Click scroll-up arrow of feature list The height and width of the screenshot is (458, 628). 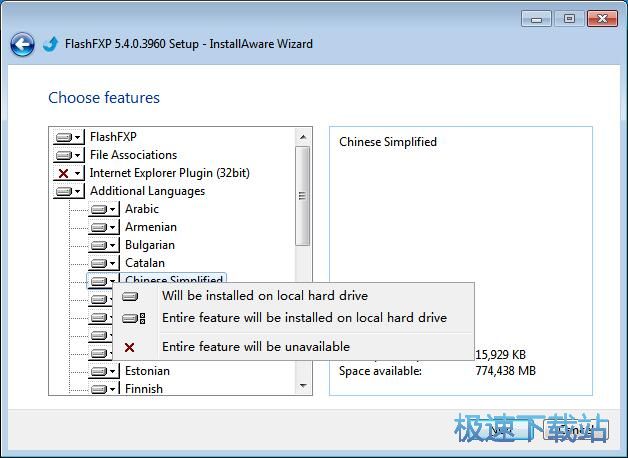(303, 137)
